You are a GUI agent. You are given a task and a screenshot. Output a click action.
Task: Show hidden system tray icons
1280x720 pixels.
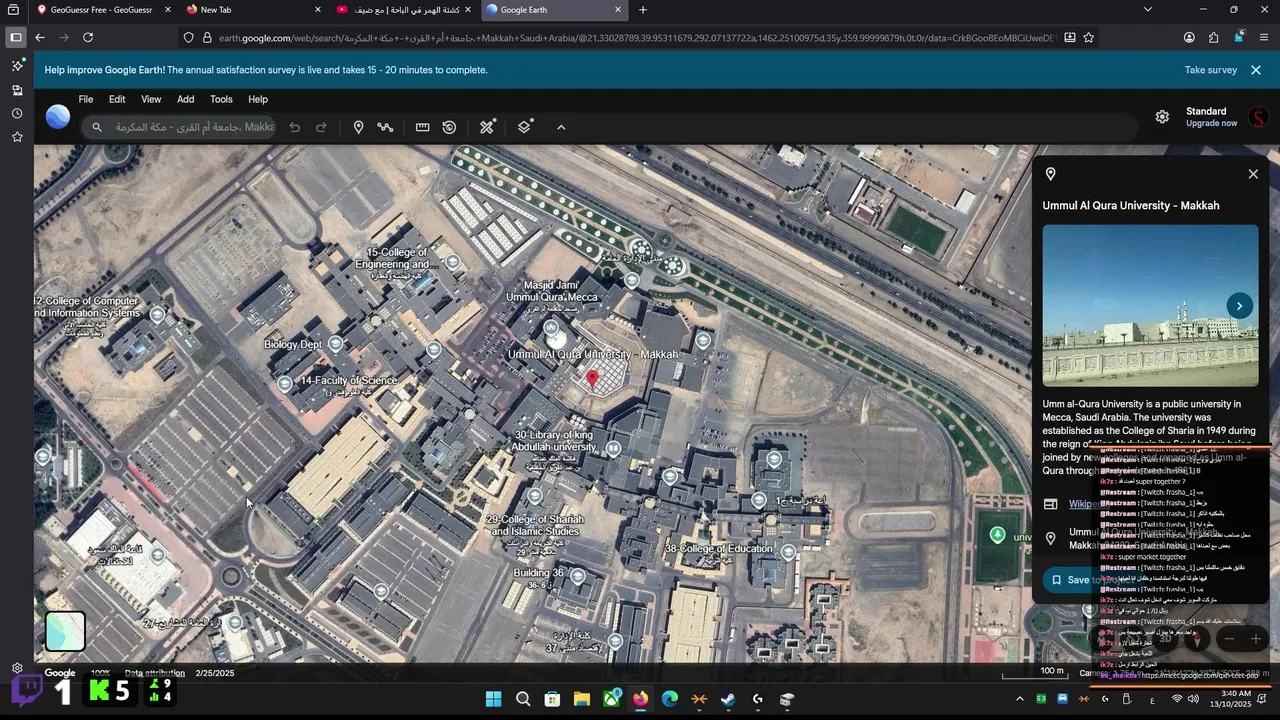1019,699
